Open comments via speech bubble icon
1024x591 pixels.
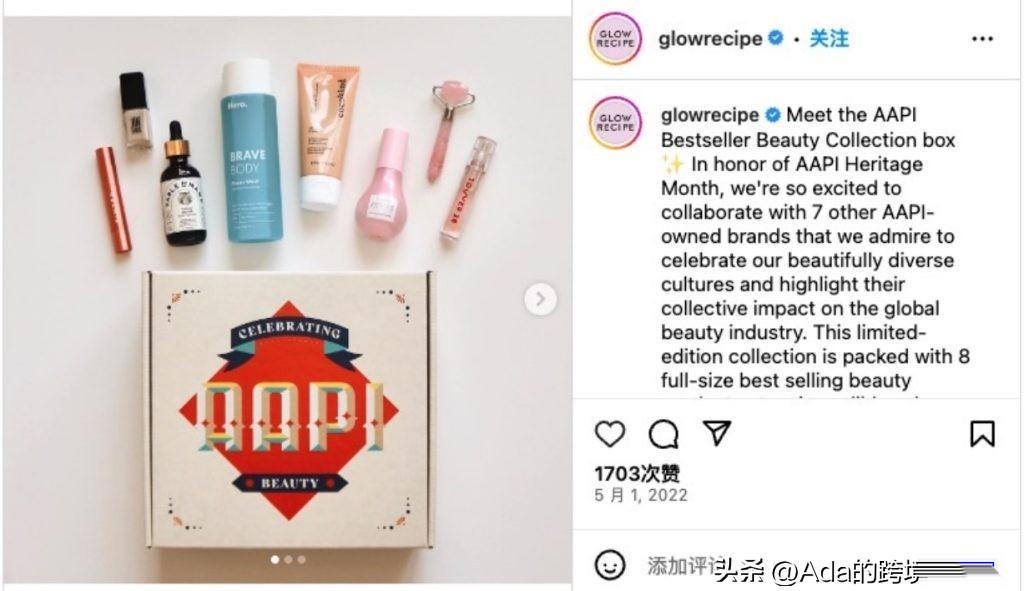(664, 434)
